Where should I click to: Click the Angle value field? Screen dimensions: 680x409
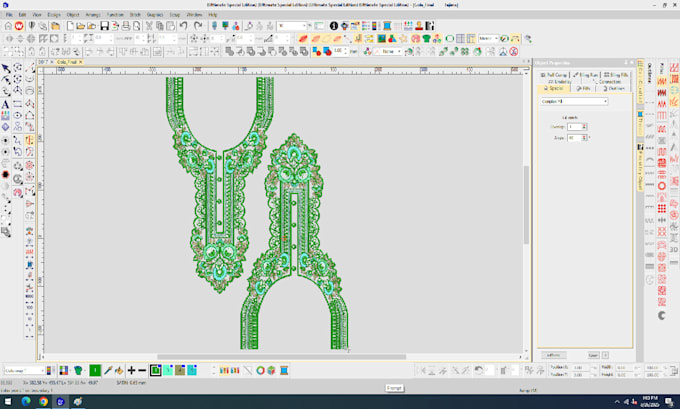[x=575, y=138]
